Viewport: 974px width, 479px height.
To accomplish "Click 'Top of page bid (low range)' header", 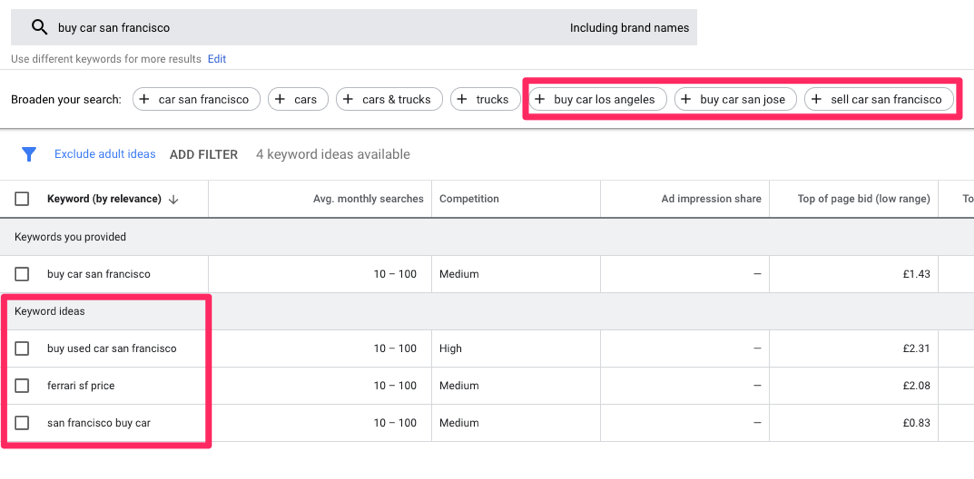I will (863, 199).
